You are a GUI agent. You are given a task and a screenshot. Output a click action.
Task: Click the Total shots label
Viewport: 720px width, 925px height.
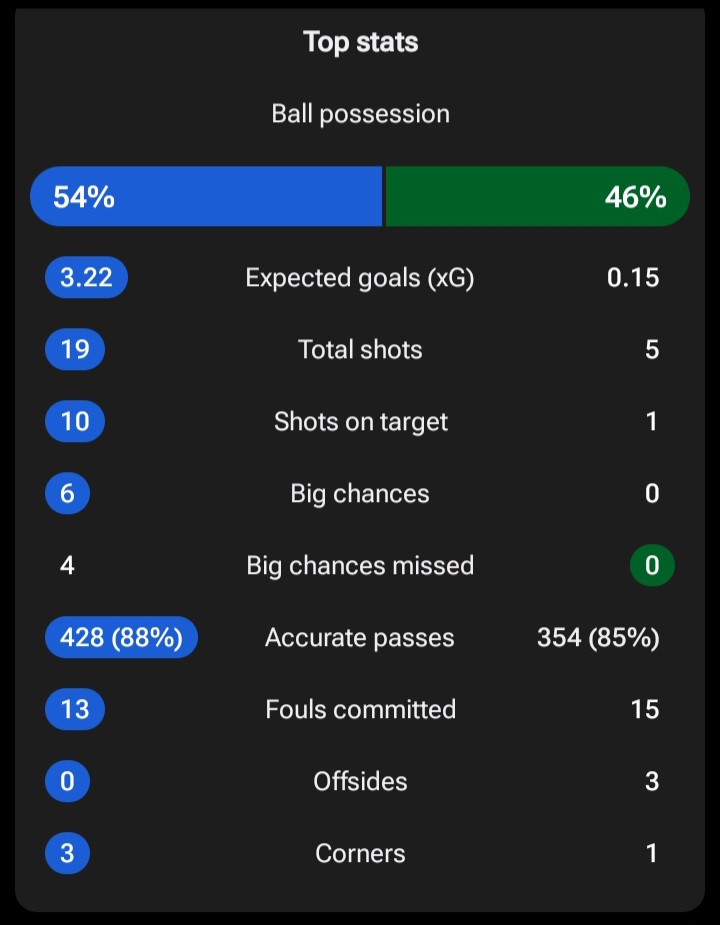coord(360,350)
